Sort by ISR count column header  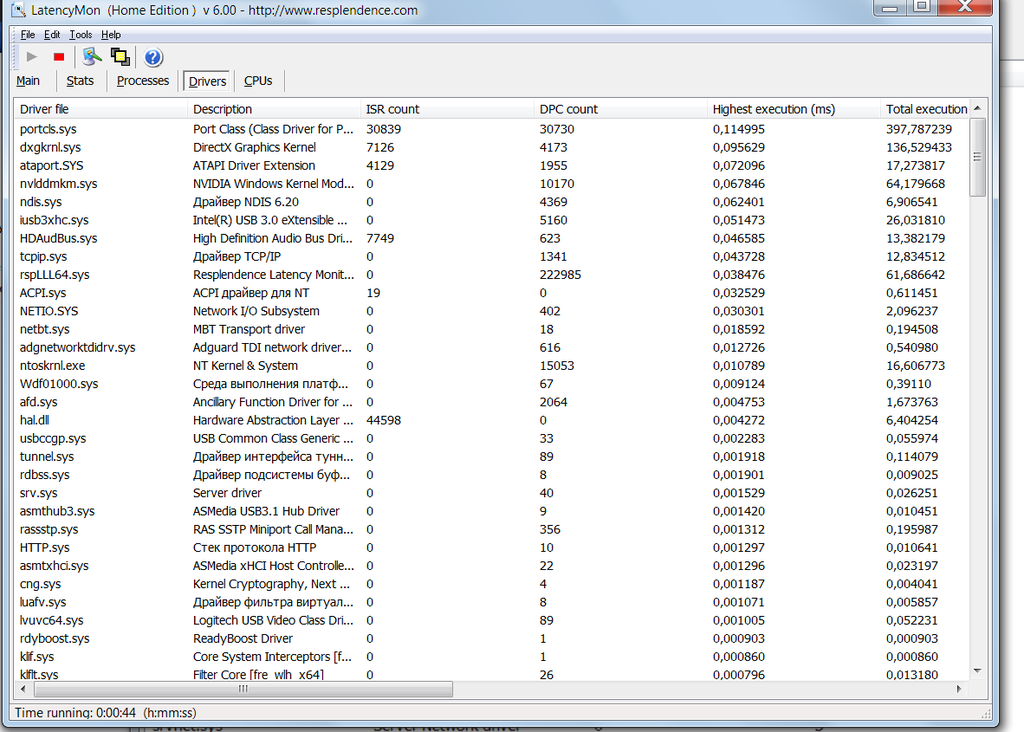tap(447, 109)
